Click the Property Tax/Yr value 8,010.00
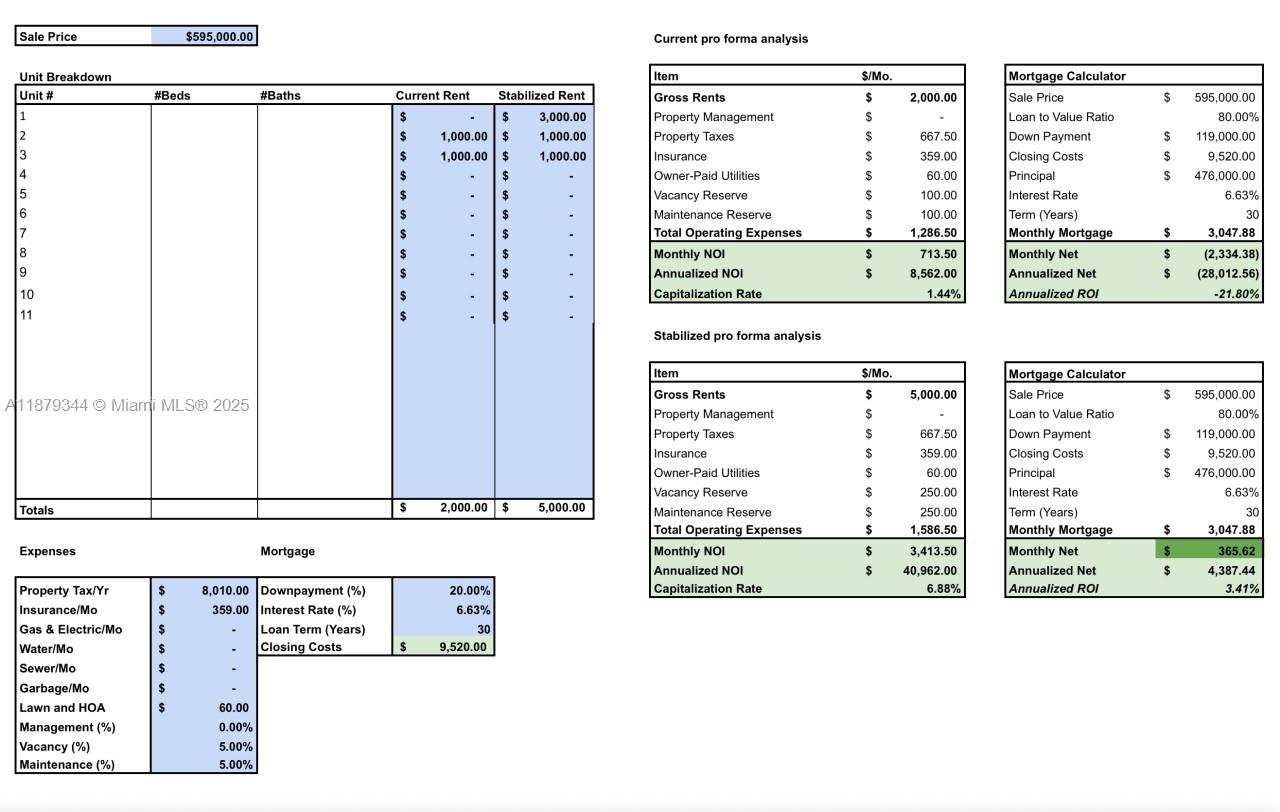Screen dimensions: 1280x812 (x=204, y=591)
